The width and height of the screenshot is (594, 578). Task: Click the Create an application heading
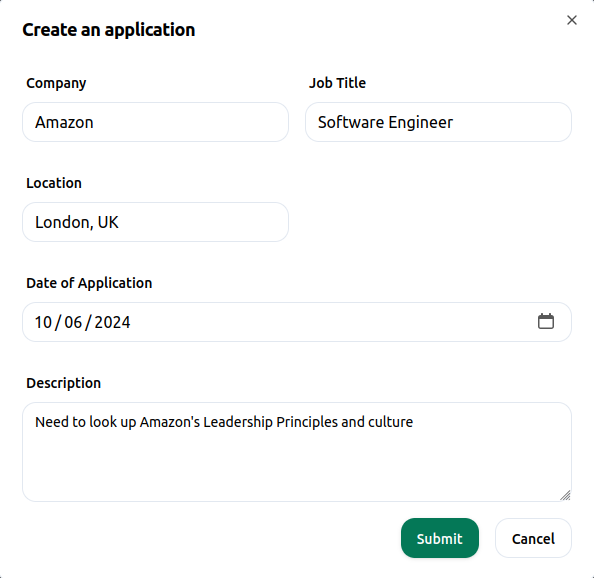coord(109,30)
